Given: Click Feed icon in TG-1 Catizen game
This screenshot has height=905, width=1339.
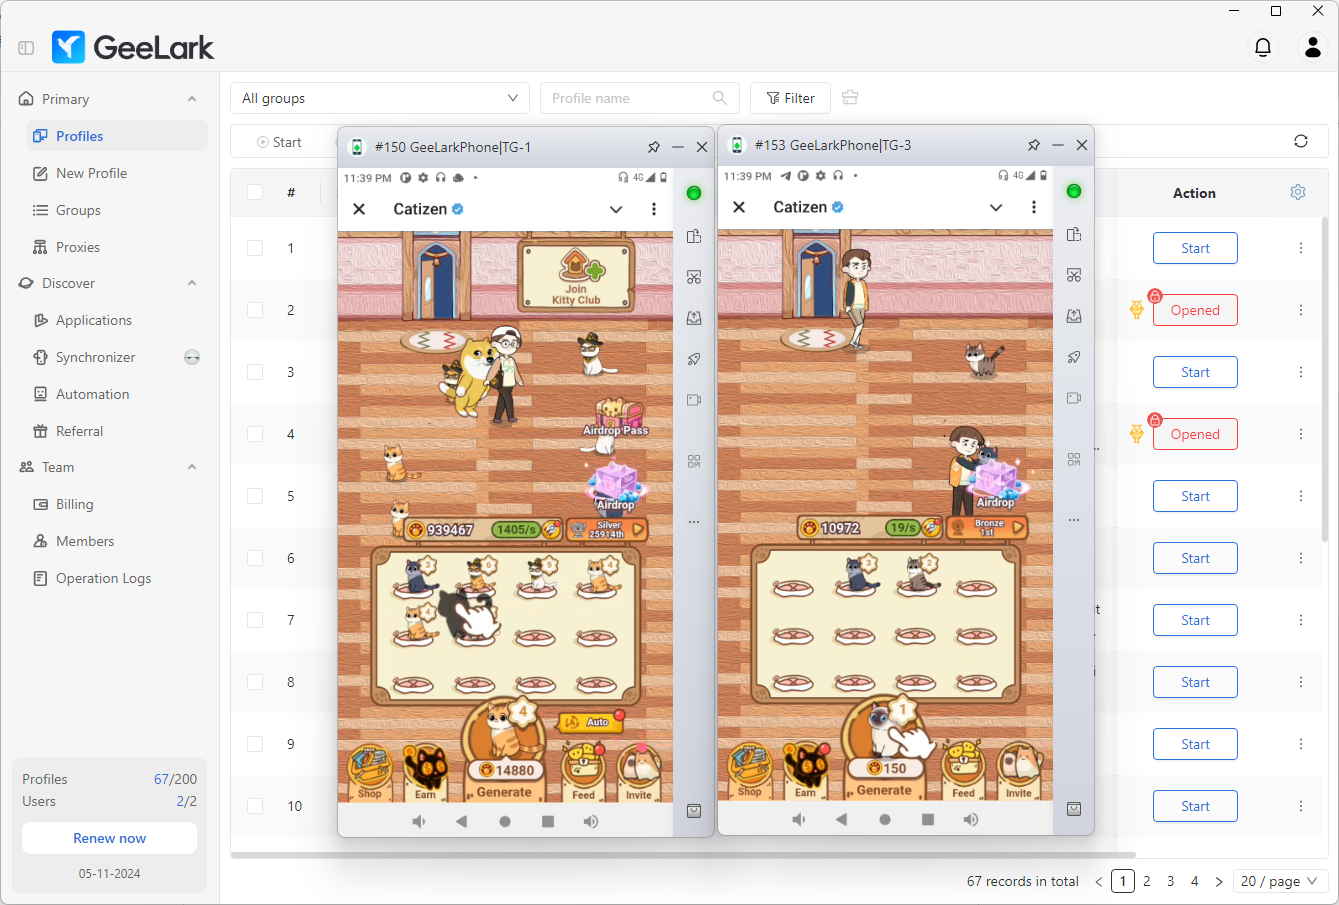Looking at the screenshot, I should tap(584, 773).
